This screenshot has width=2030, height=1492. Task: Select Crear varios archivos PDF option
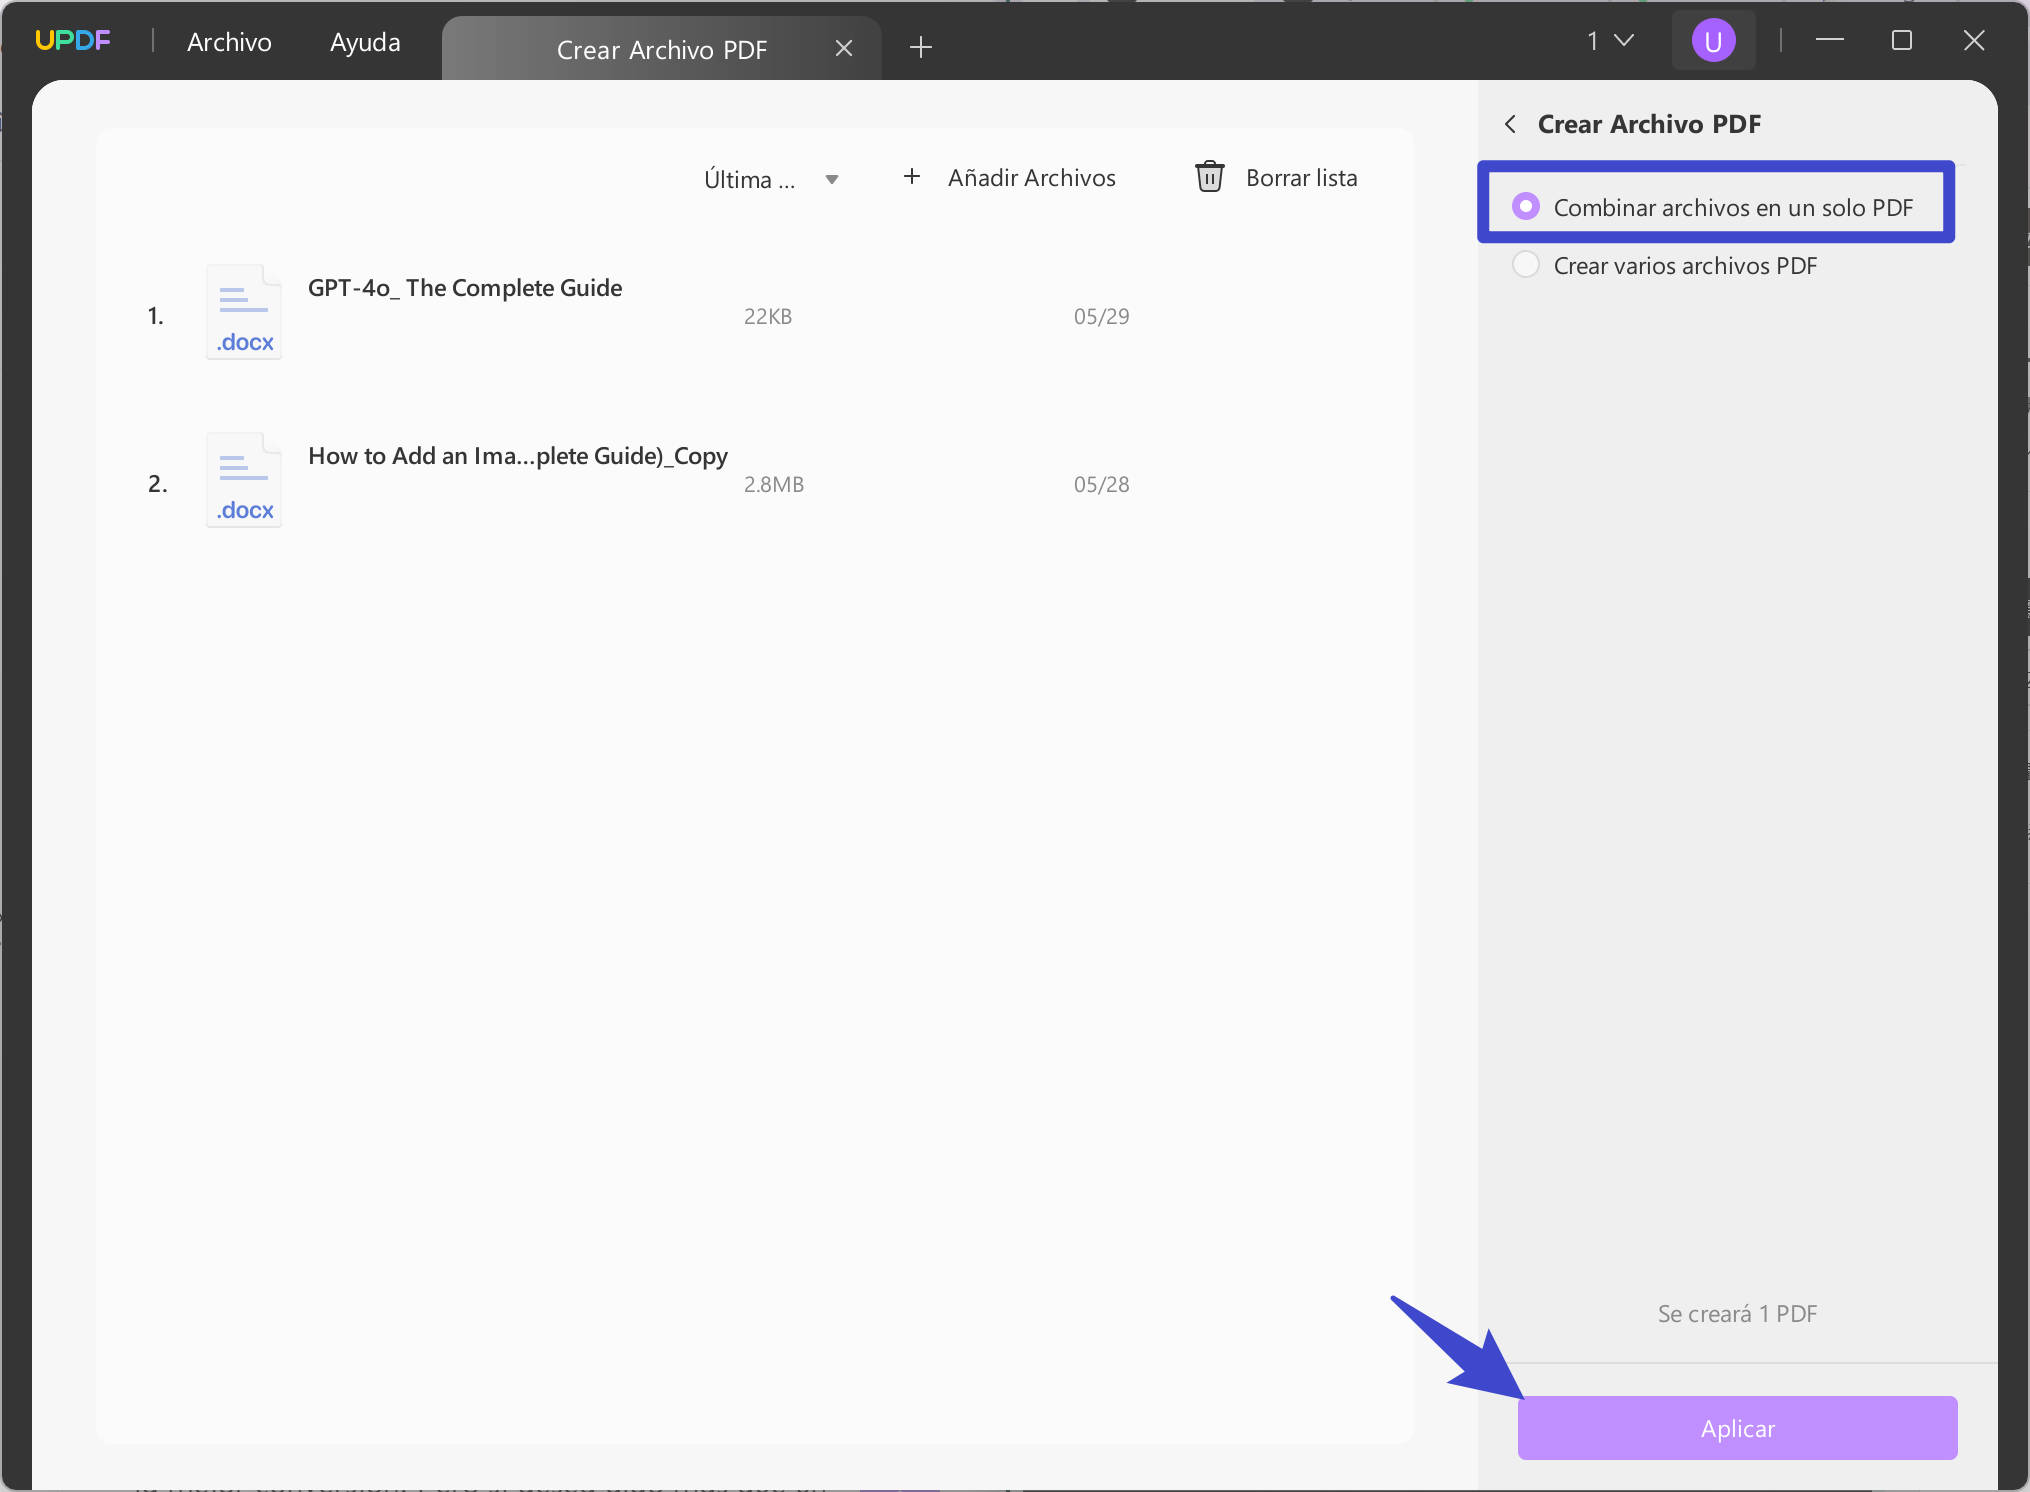(x=1525, y=265)
